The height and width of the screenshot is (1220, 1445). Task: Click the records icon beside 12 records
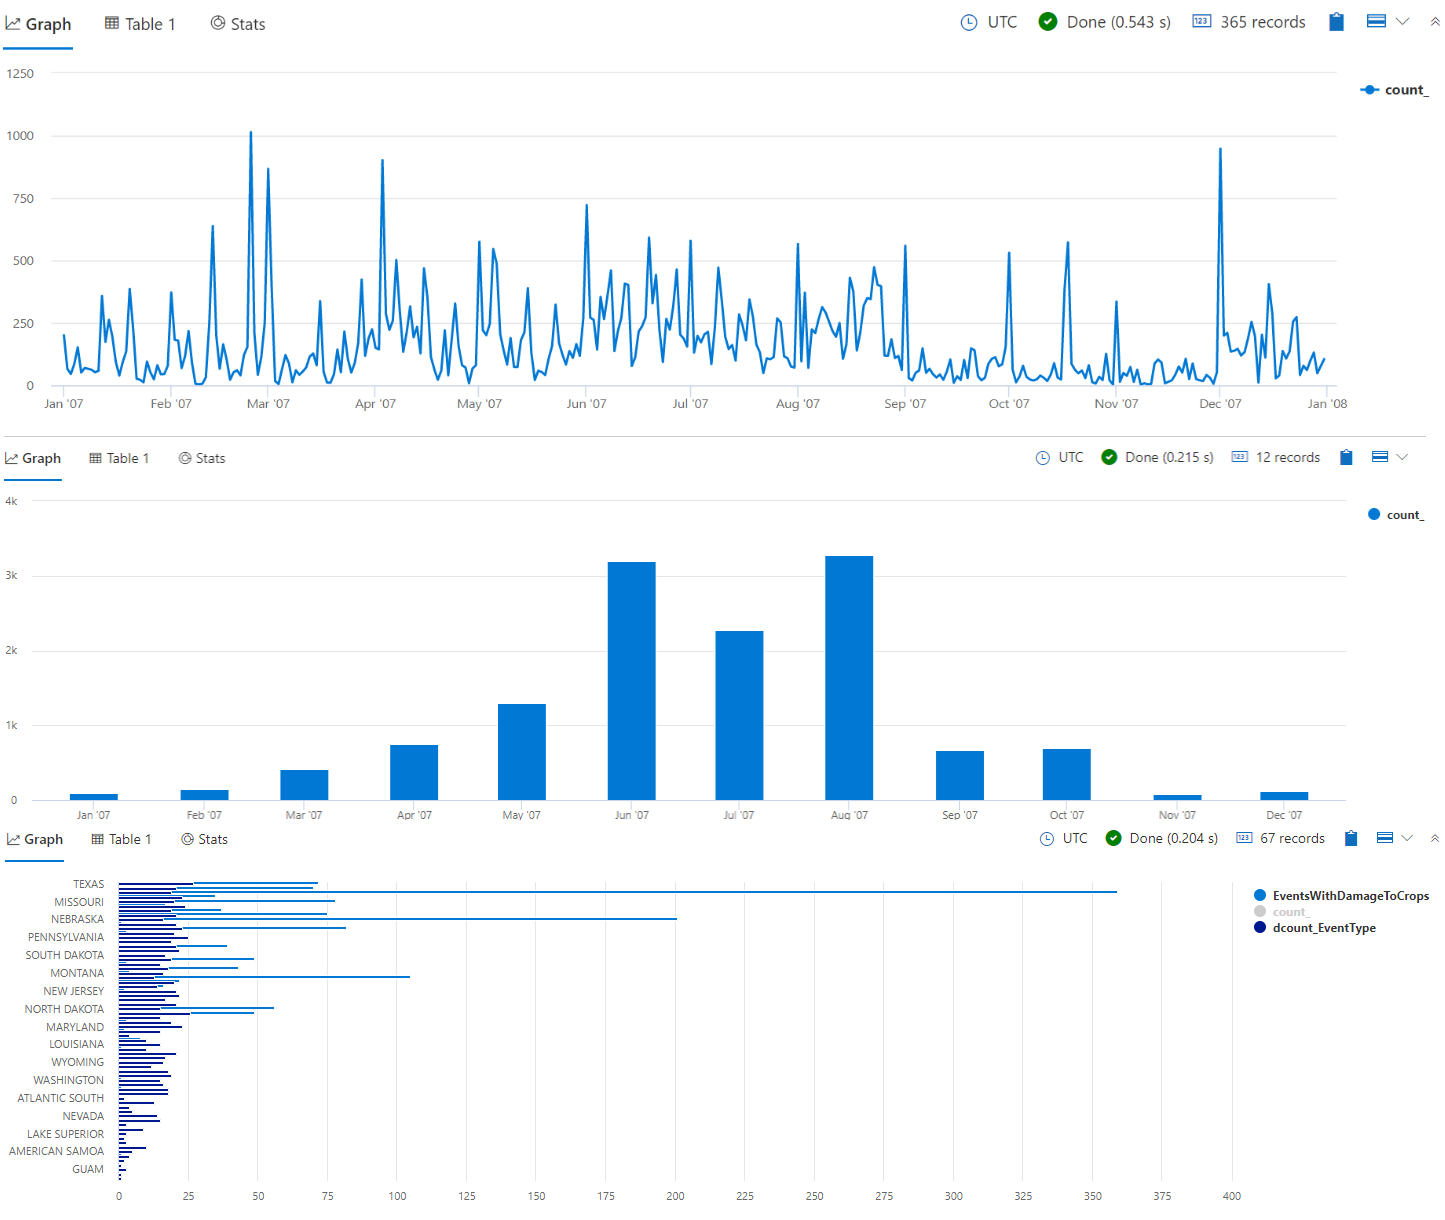[1240, 457]
